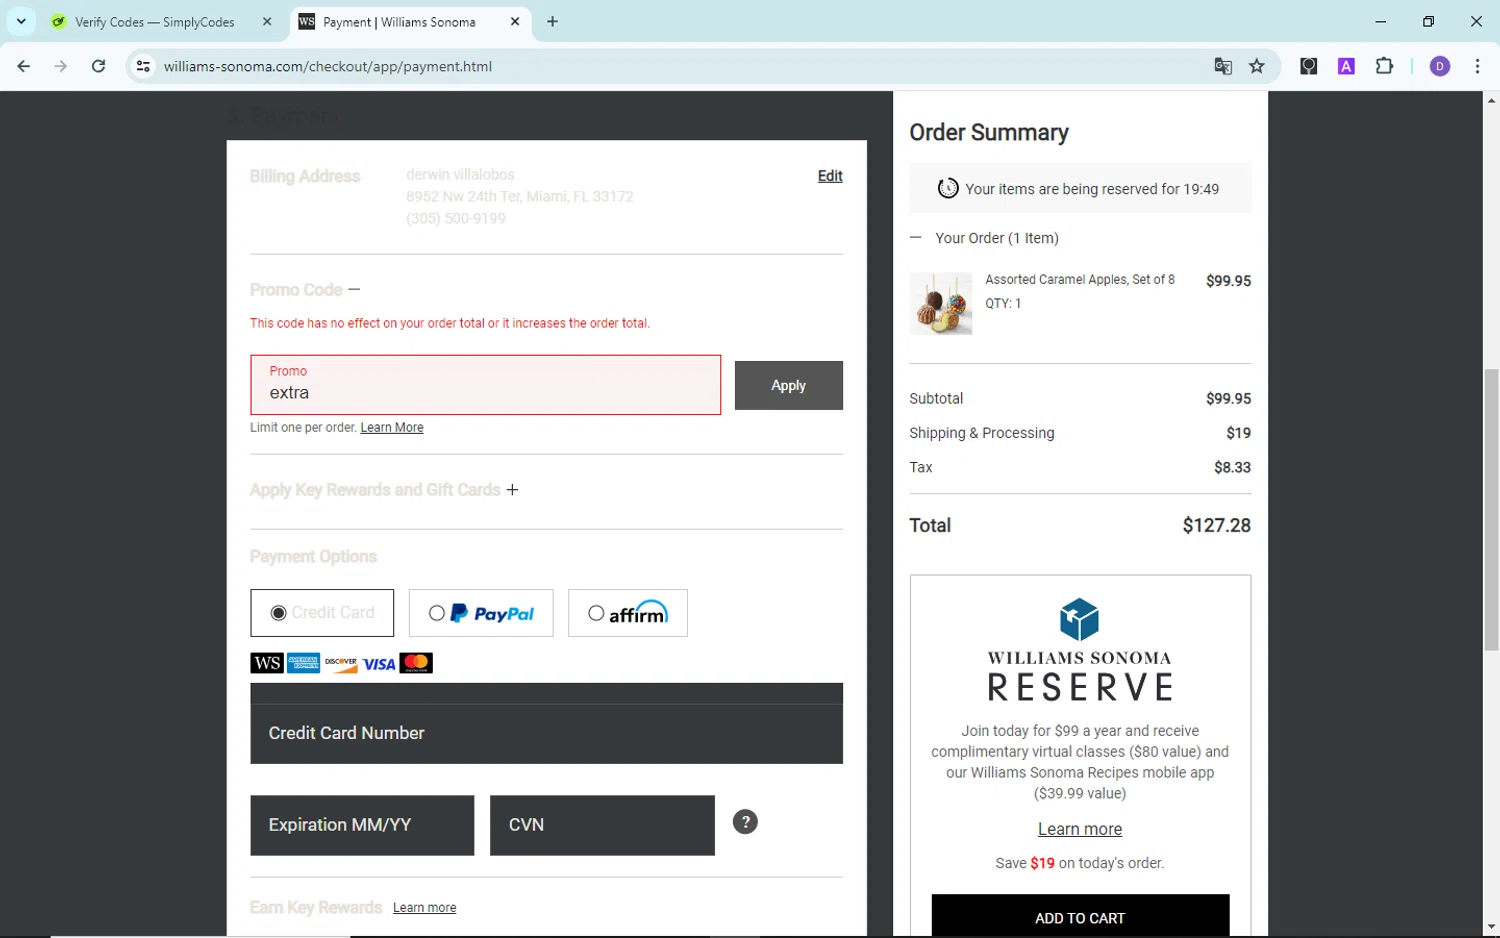The image size is (1500, 938).
Task: Open the dark square extension icon
Action: point(1308,66)
